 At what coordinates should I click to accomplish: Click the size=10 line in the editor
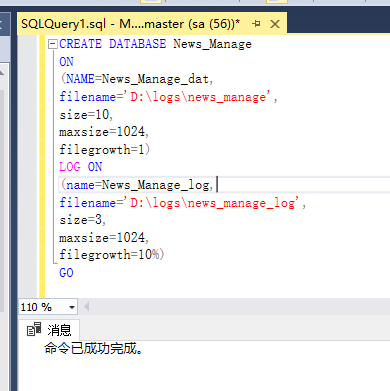[x=86, y=115]
